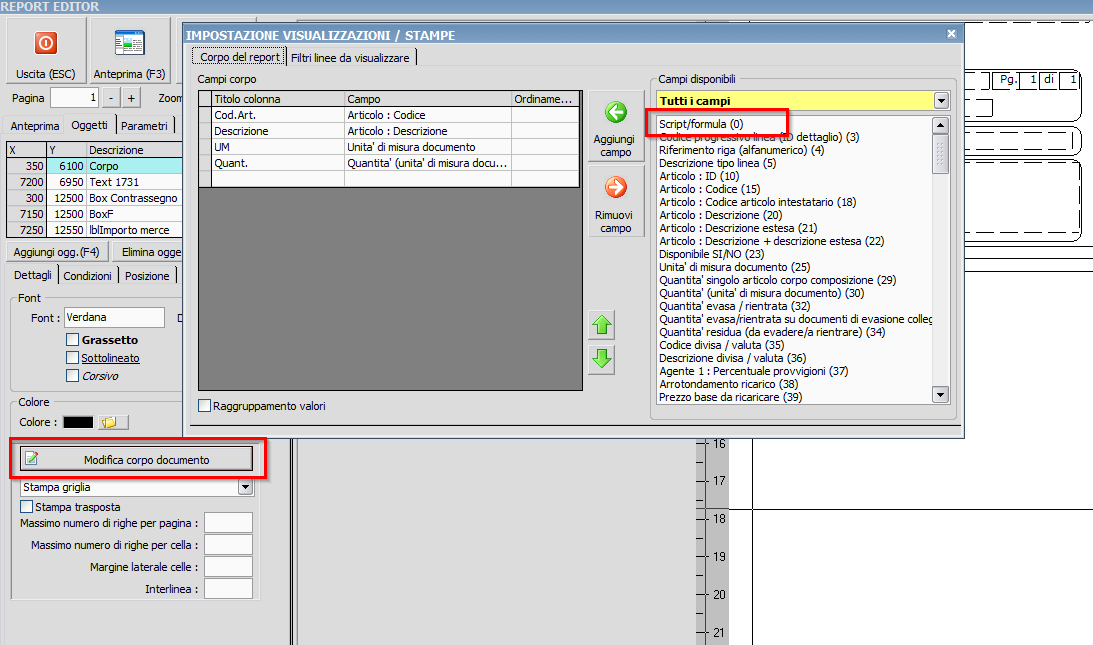Click orange arrow Rimuovi campo icon
1093x645 pixels.
click(x=616, y=188)
